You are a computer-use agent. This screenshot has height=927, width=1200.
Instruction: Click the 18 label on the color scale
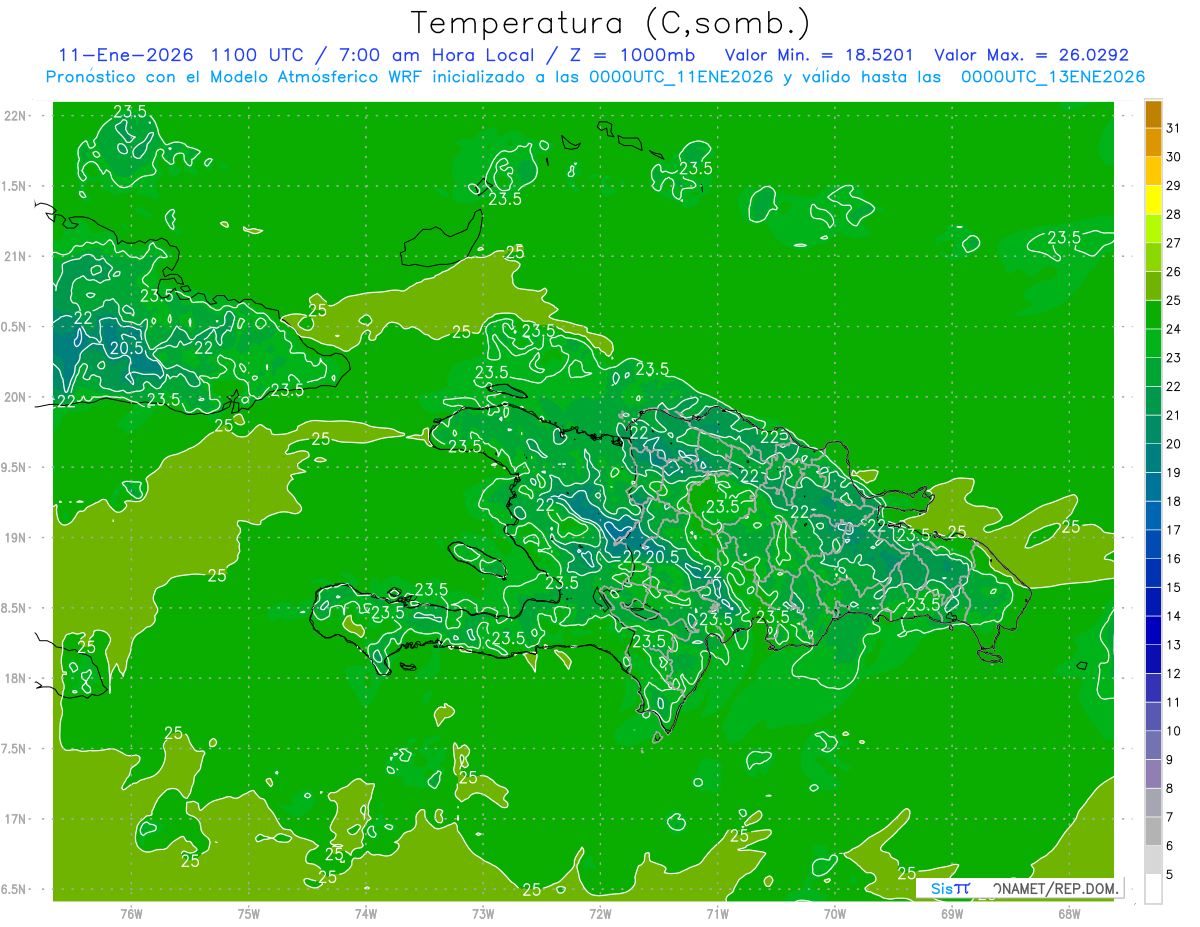click(1174, 501)
